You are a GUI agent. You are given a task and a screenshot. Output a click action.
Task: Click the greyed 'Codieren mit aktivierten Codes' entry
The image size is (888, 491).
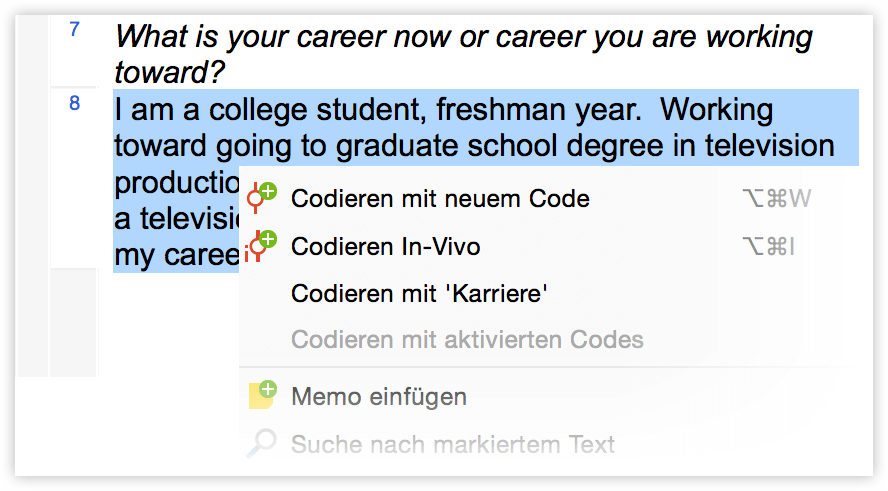467,340
